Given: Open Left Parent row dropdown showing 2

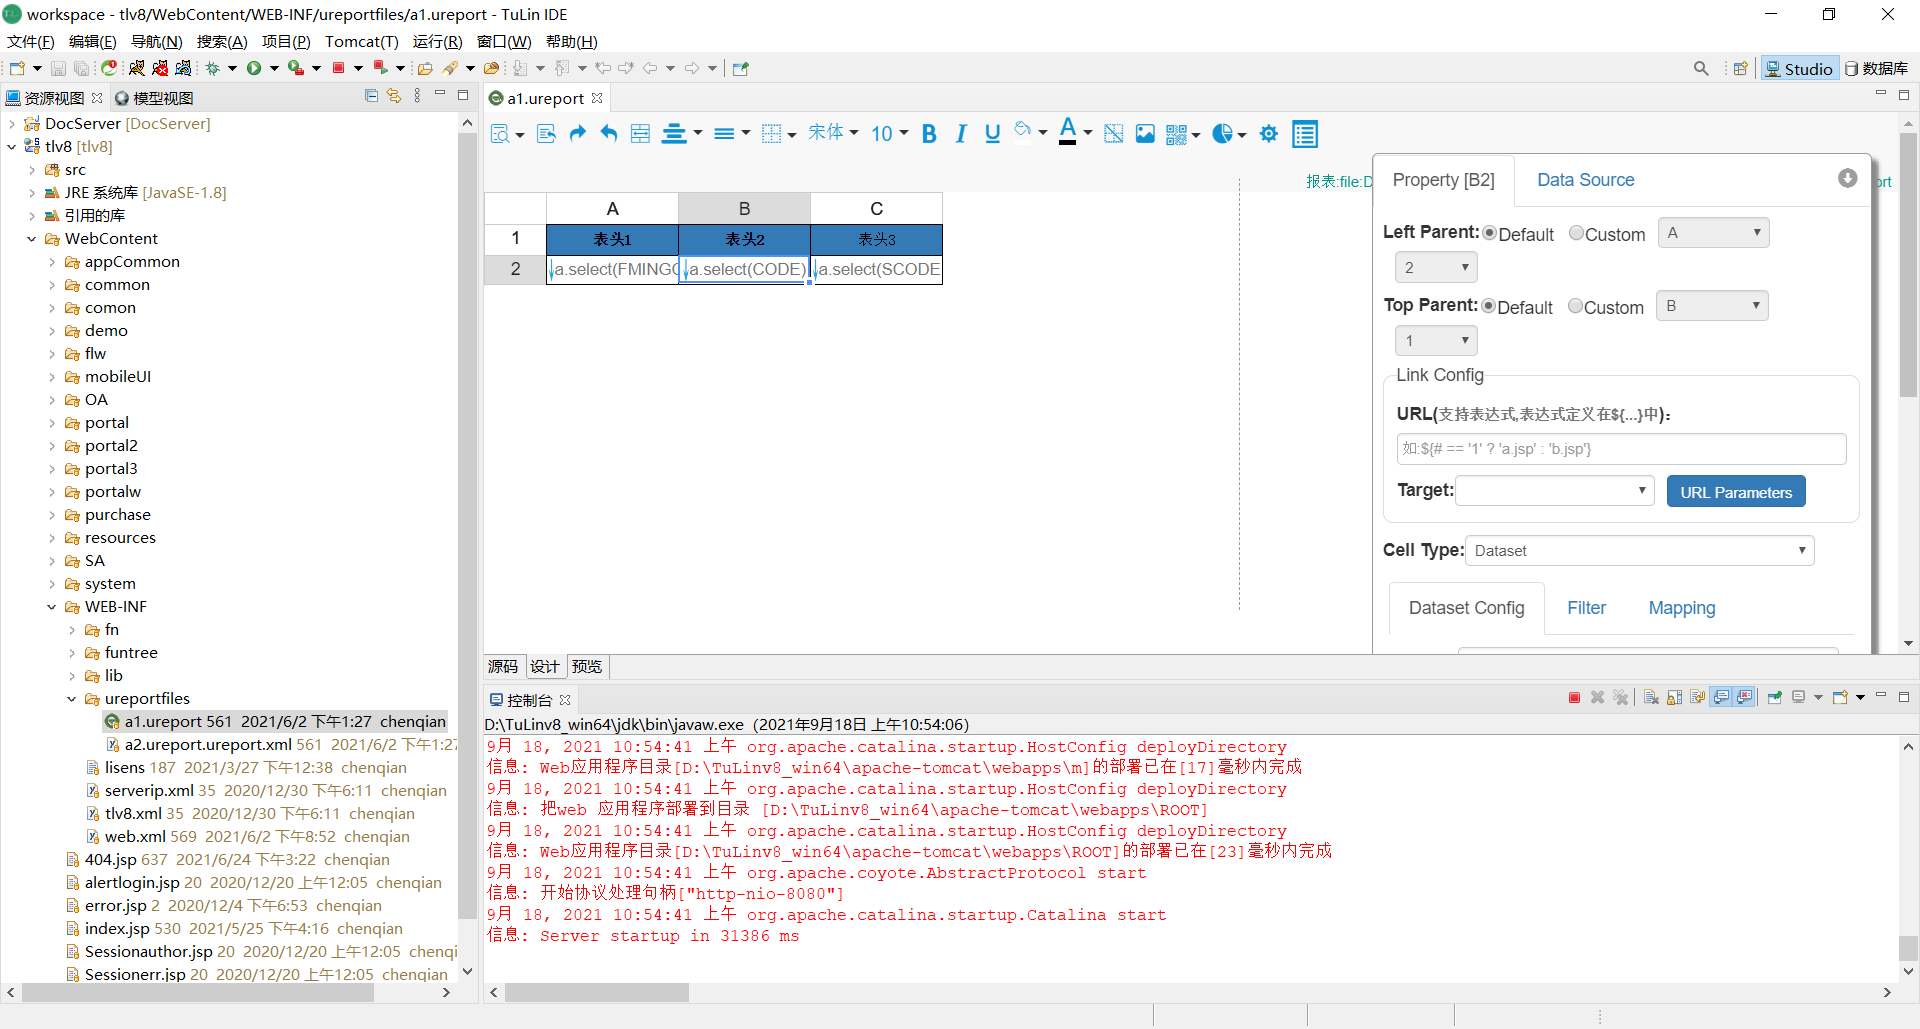Looking at the screenshot, I should point(1436,267).
